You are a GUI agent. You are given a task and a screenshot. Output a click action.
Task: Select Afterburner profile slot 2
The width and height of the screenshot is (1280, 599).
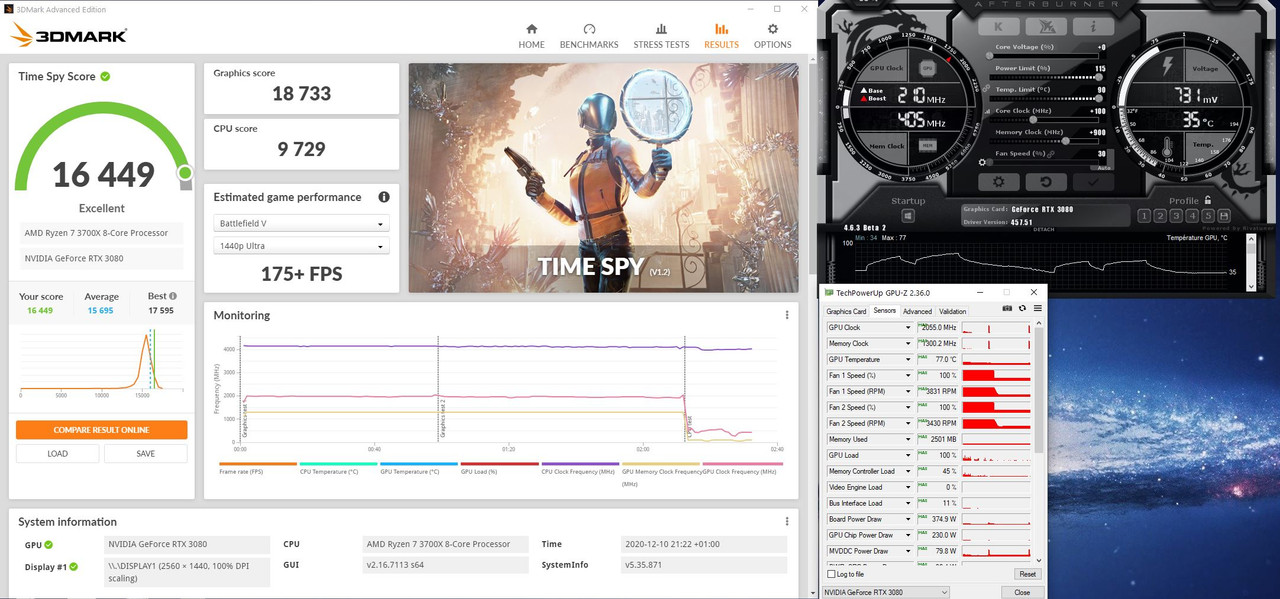point(1161,215)
